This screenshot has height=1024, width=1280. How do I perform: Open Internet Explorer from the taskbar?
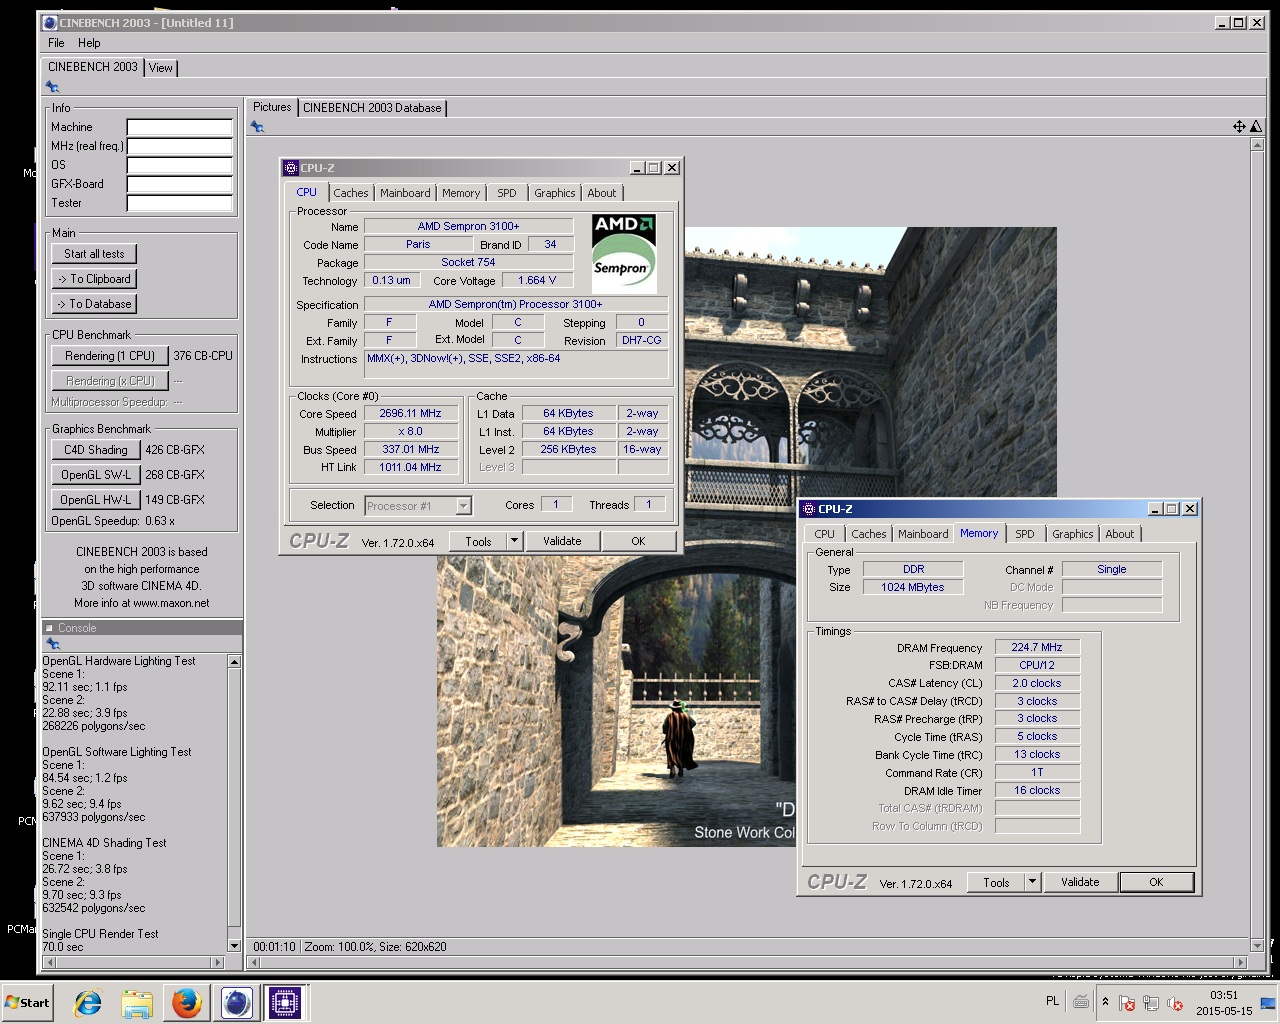(88, 1002)
